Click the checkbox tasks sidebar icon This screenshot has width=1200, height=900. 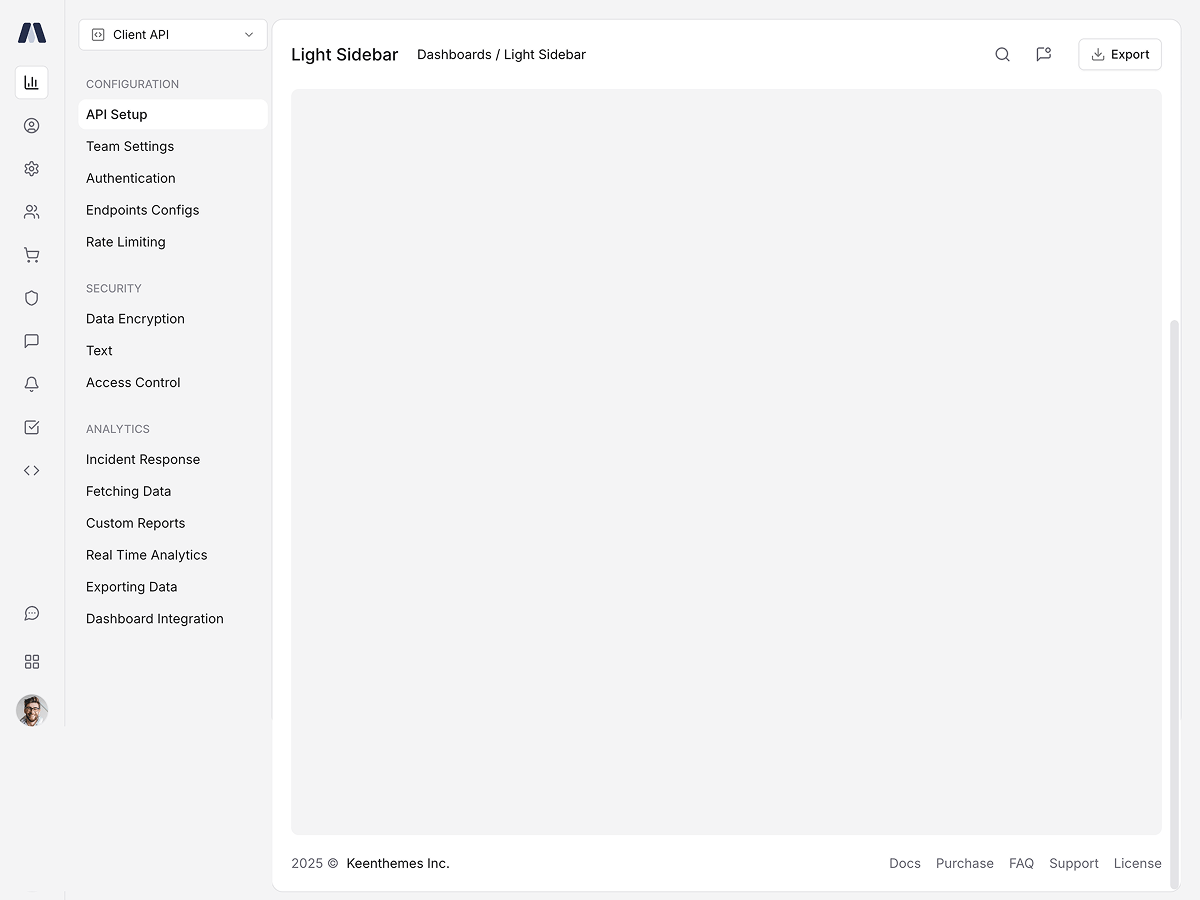click(x=31, y=427)
